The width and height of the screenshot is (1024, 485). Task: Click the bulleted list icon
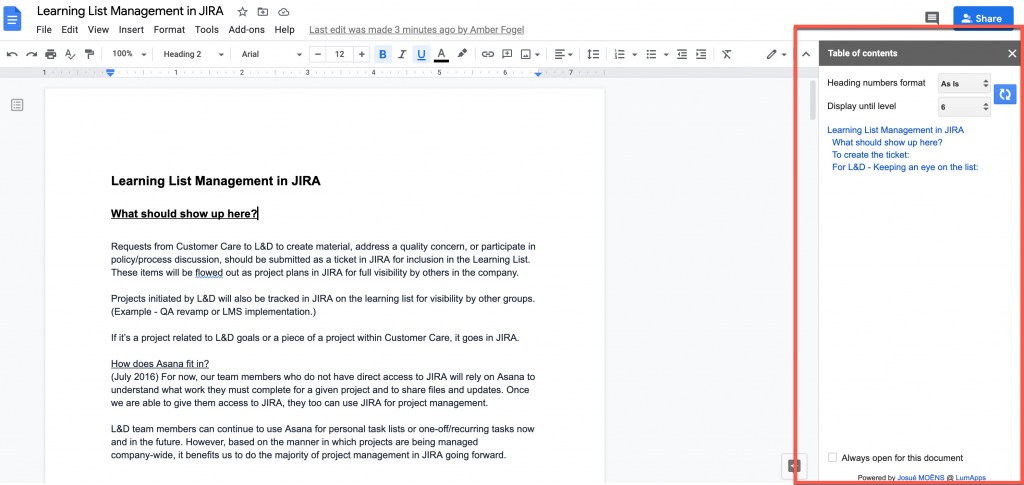pos(651,54)
